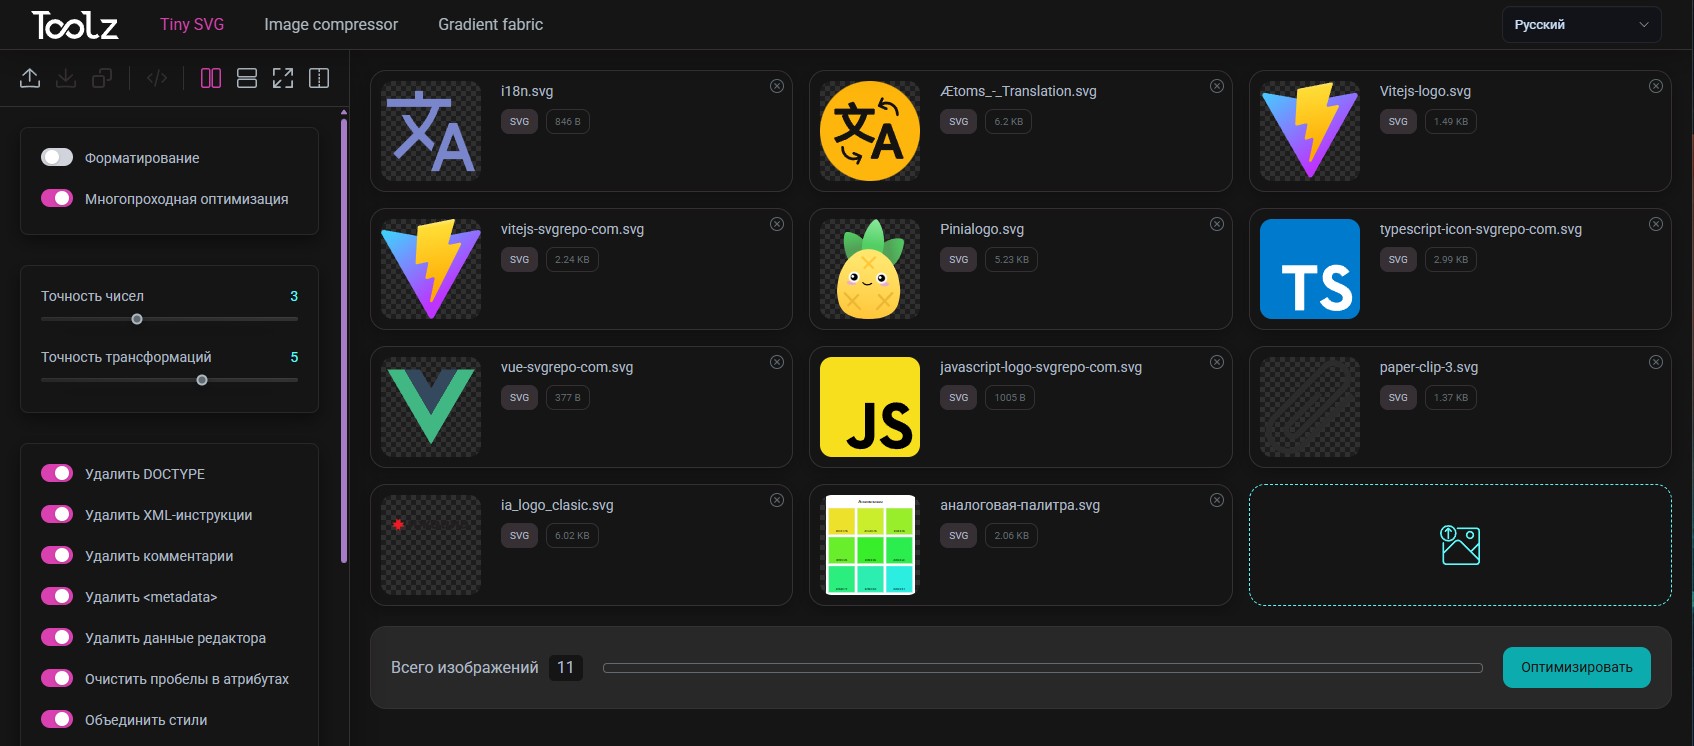Click the upload files icon in toolbar

(30, 78)
